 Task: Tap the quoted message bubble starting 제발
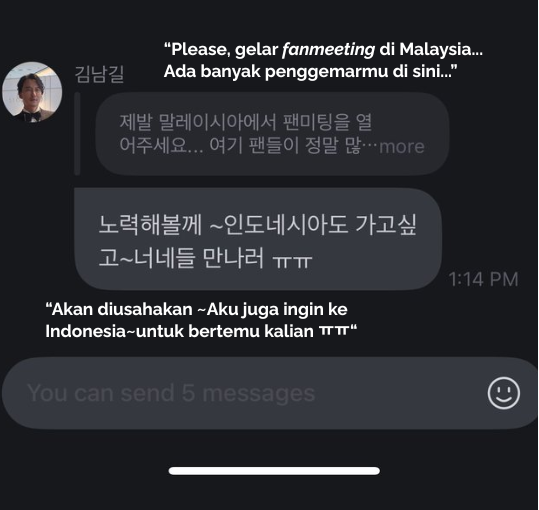(272, 134)
